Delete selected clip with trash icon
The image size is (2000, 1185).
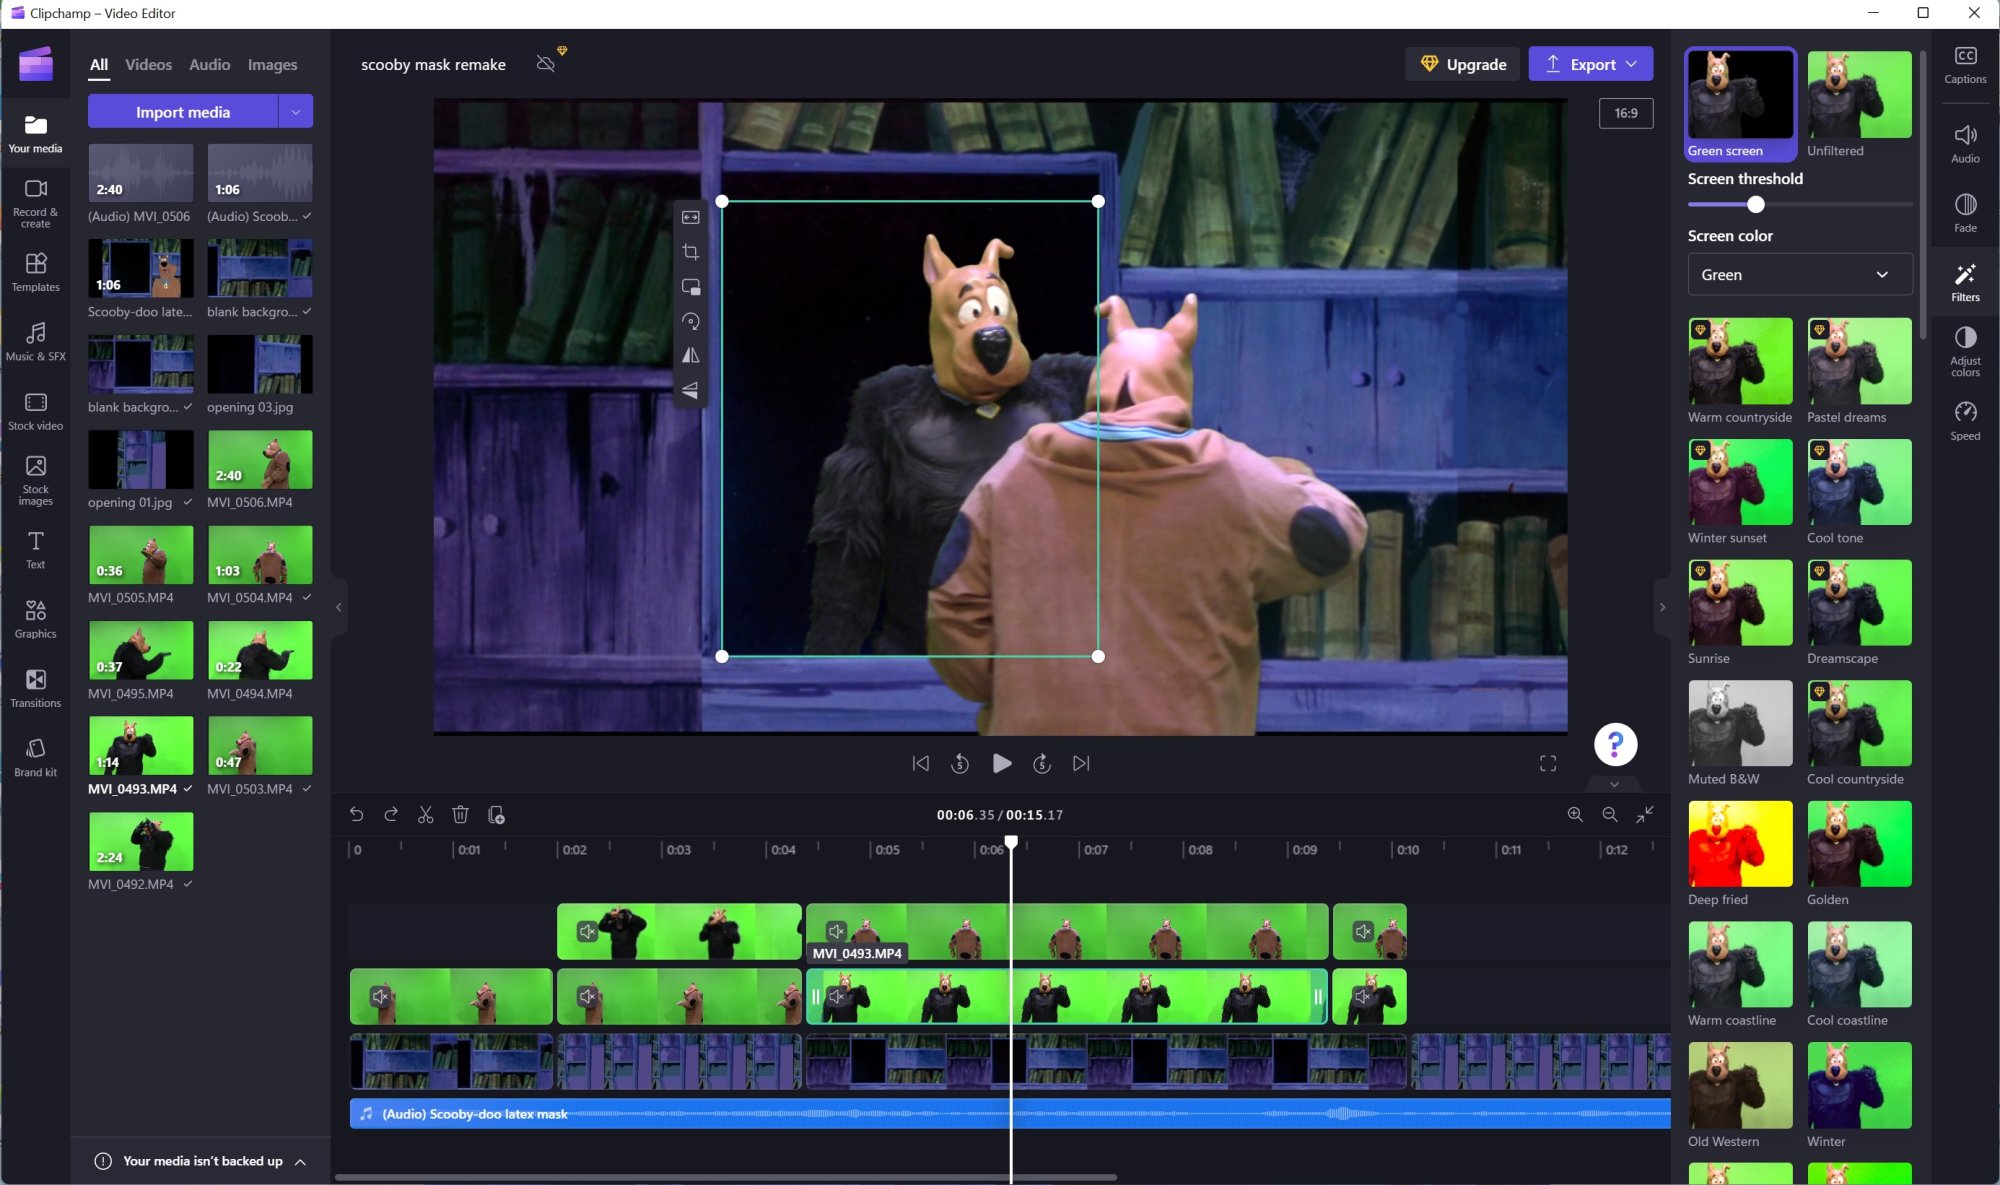tap(460, 815)
